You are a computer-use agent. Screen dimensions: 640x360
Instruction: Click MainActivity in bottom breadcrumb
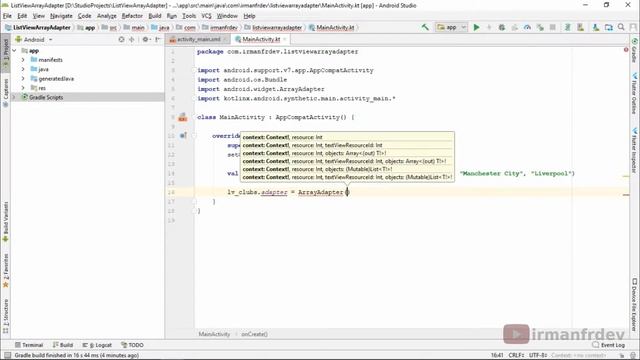[x=214, y=334]
